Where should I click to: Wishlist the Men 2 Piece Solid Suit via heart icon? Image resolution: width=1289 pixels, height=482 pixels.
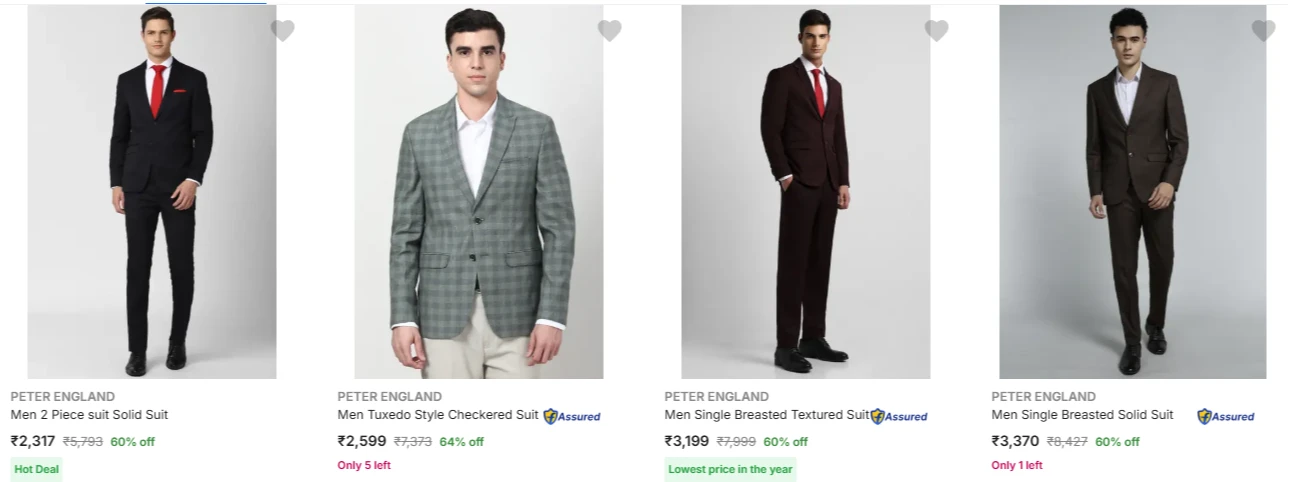click(x=283, y=31)
